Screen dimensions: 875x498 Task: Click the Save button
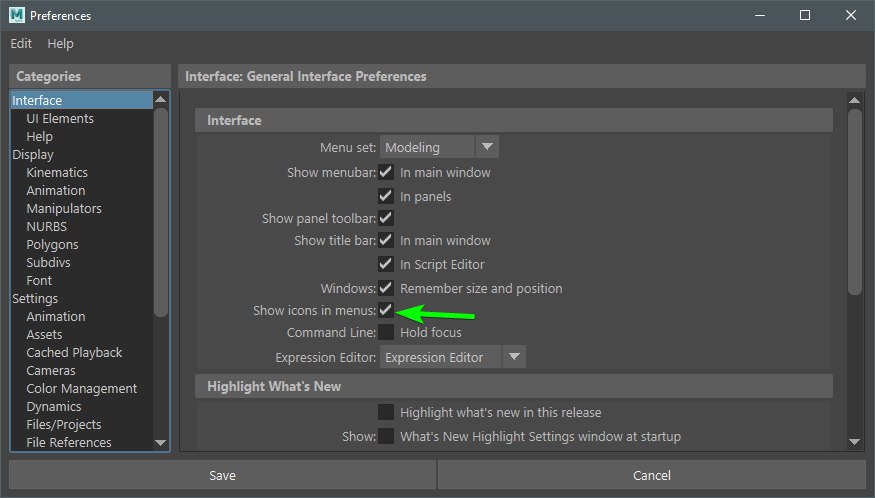pos(222,476)
